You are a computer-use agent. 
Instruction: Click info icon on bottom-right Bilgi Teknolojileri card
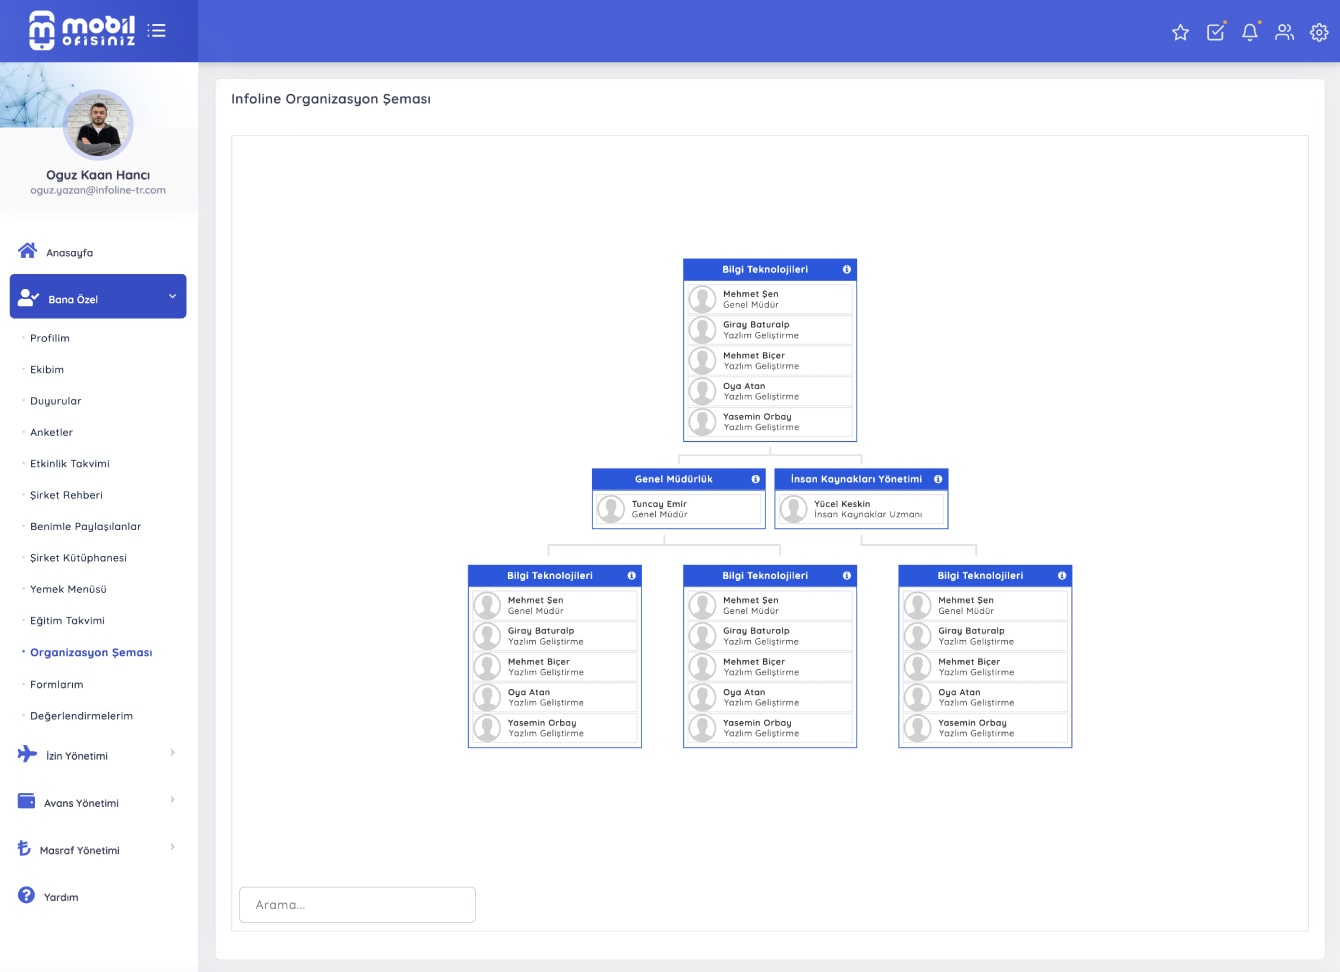(1062, 576)
